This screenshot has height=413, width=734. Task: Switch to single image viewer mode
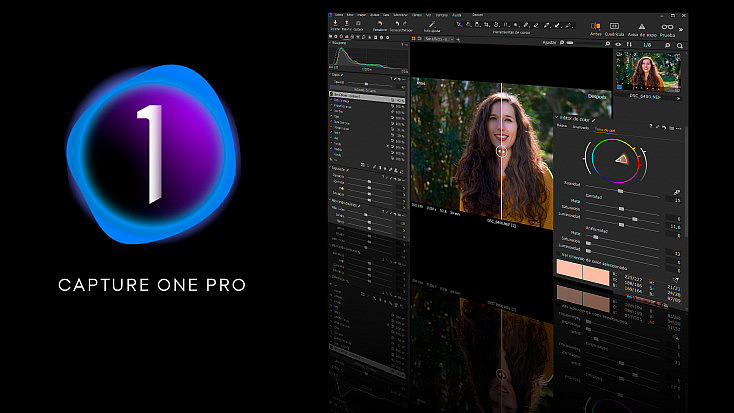tap(419, 38)
